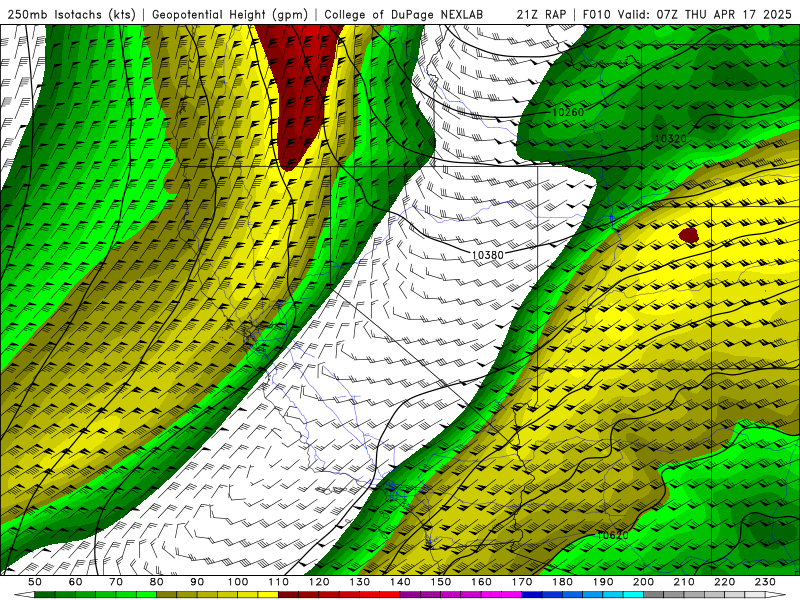This screenshot has height=600, width=800.
Task: Pick the magenta swatch under the 160 label
Action: pyautogui.click(x=492, y=595)
